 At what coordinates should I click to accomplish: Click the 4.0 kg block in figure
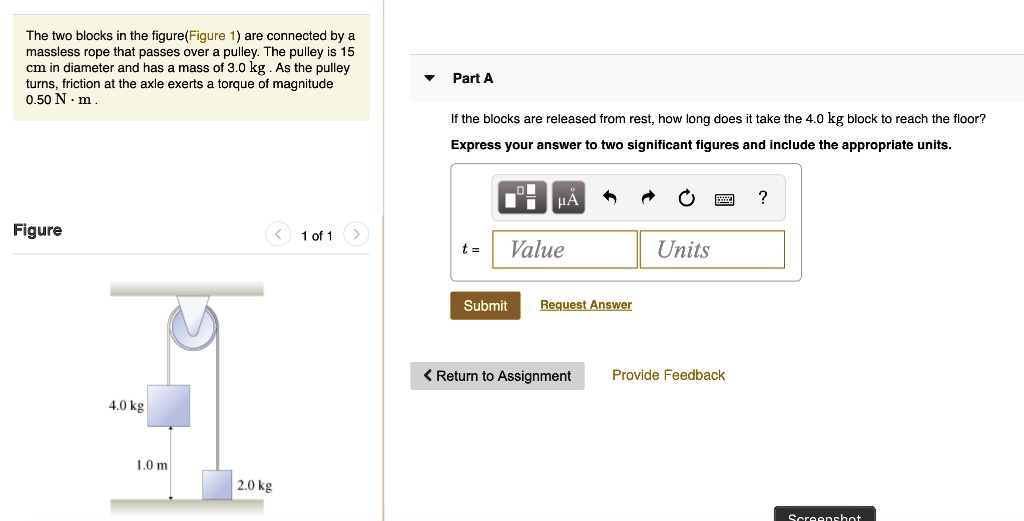coord(169,405)
